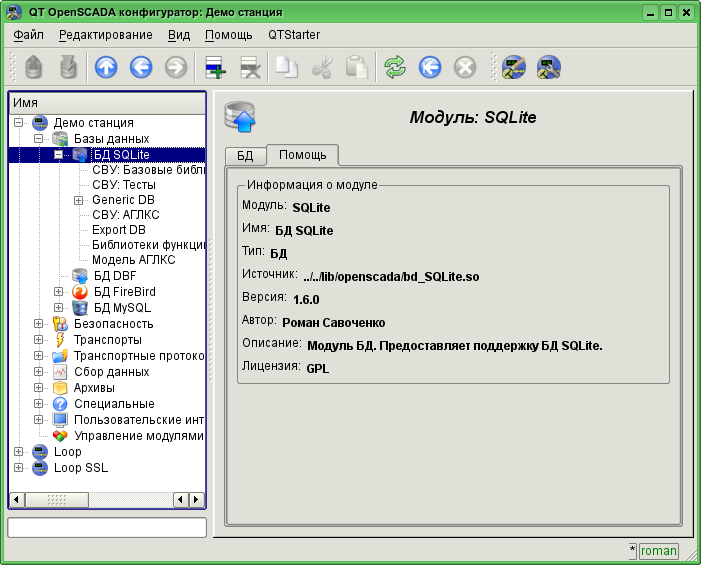The width and height of the screenshot is (701, 565).
Task: Open the Помощь menu in menu bar
Action: [x=228, y=35]
